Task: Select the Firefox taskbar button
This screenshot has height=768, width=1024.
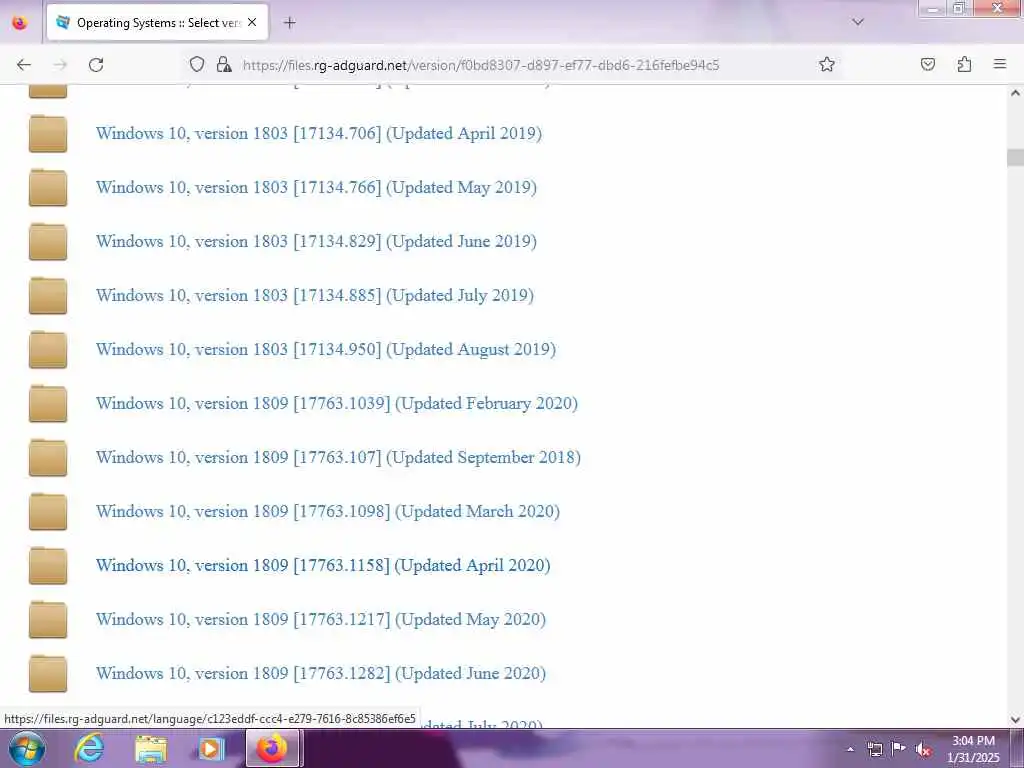Action: tap(272, 748)
